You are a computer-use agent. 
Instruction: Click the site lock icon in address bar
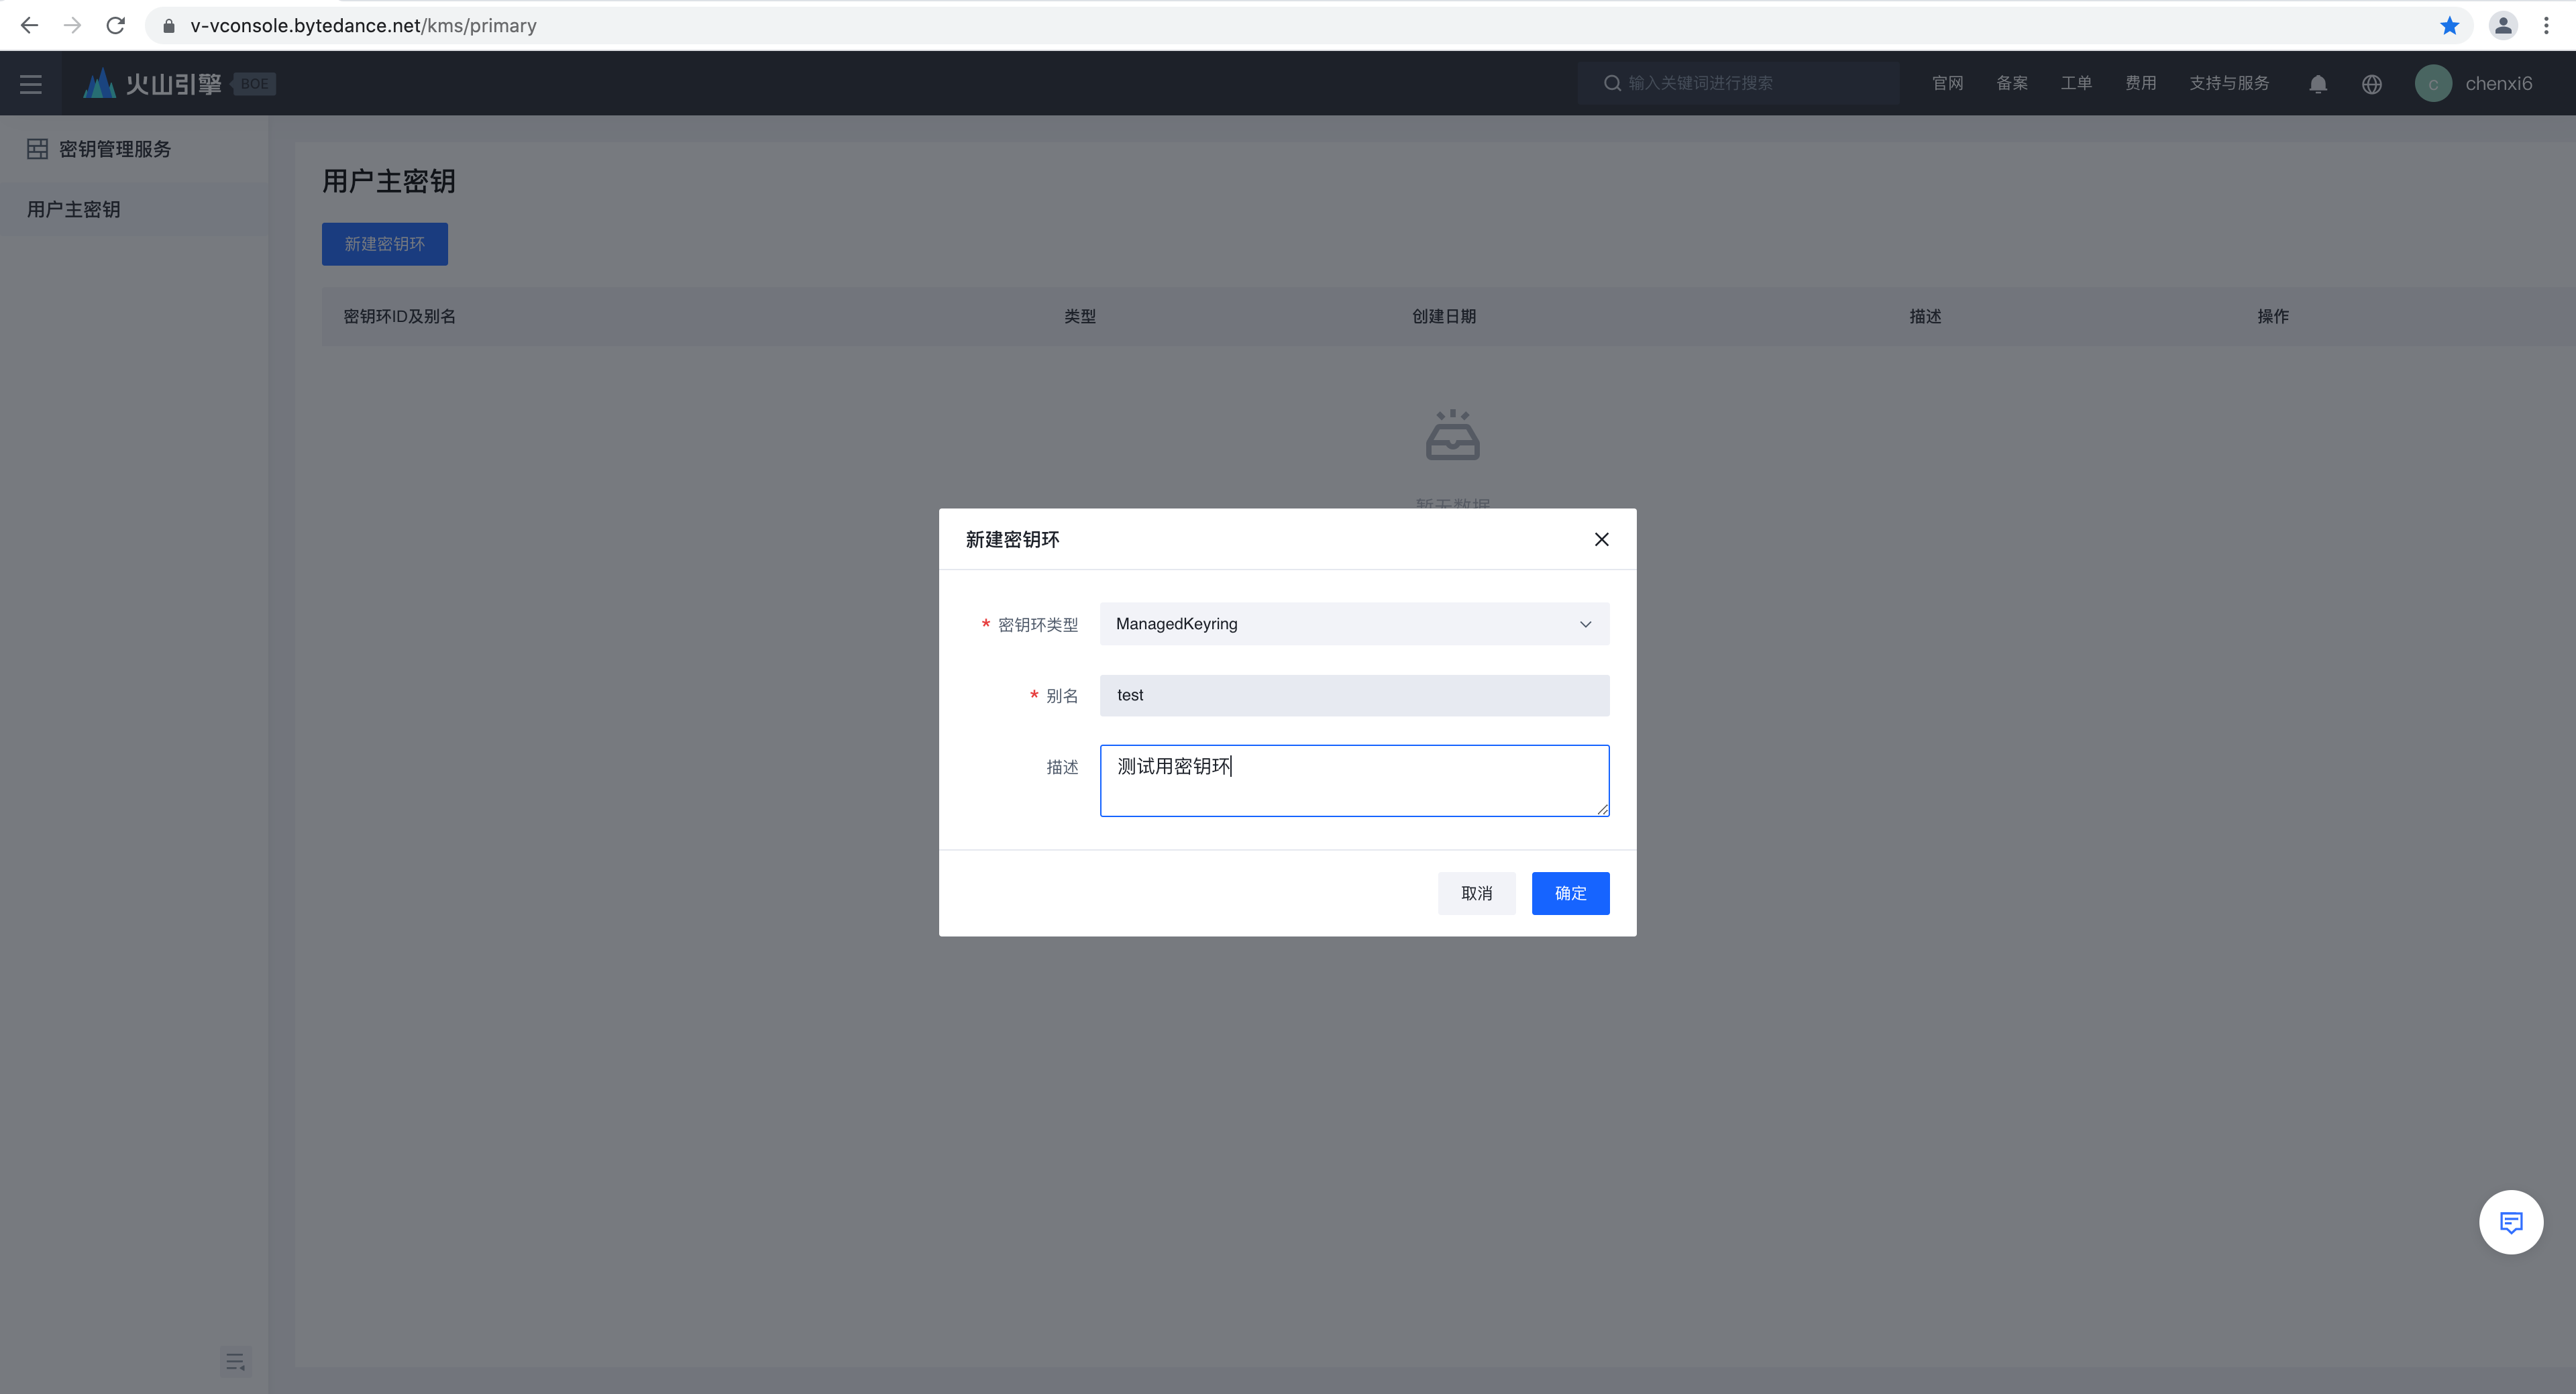(169, 26)
